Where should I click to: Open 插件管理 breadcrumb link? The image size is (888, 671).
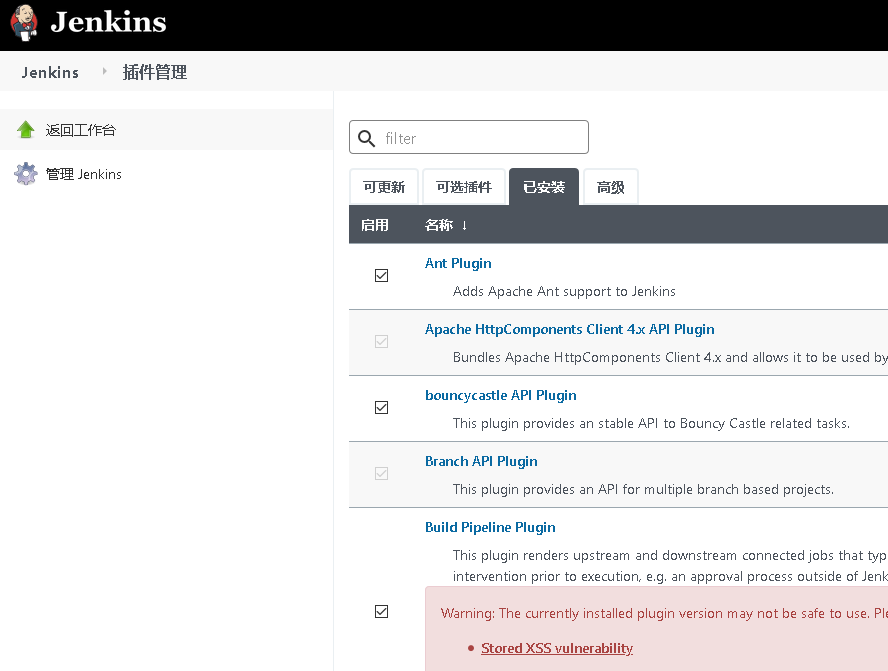pyautogui.click(x=155, y=72)
